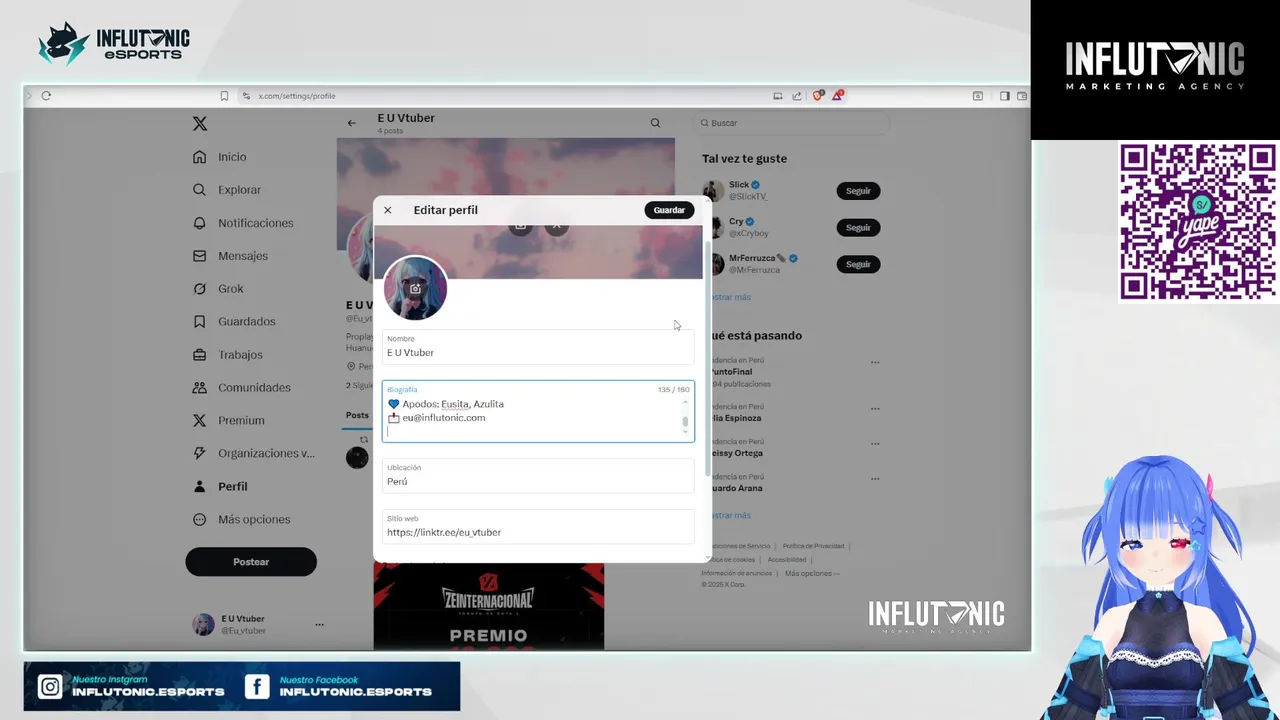Screen dimensions: 1280x720
Task: Open the Notificaciones bell item
Action: [x=243, y=223]
